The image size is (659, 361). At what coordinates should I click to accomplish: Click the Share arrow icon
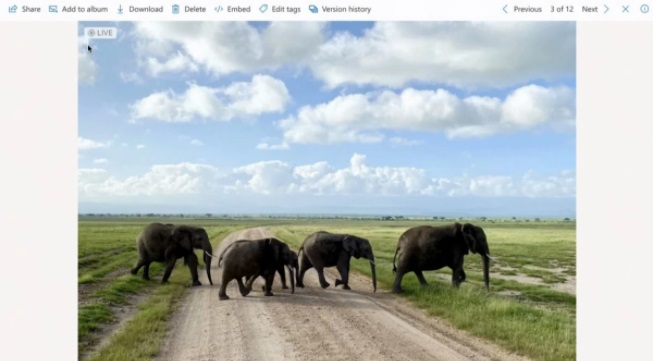(x=13, y=9)
